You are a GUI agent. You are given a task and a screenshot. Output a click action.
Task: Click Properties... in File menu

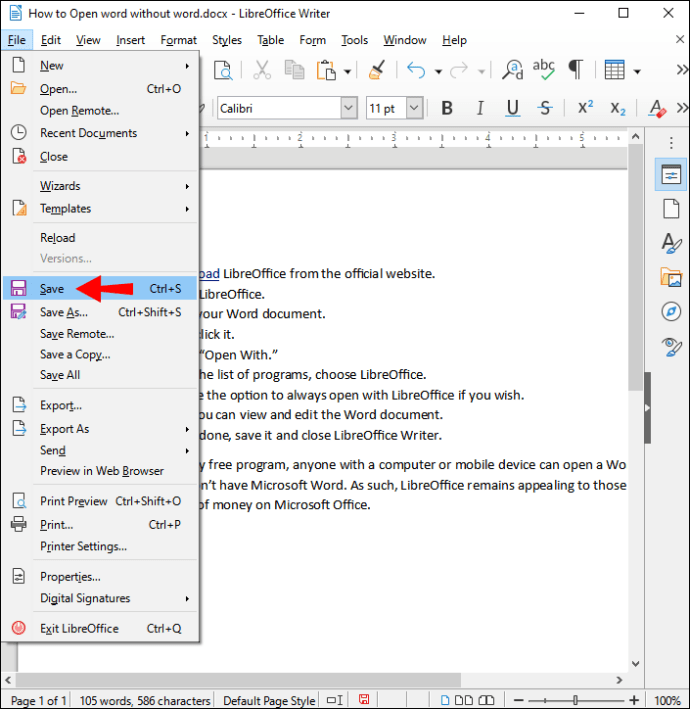tap(100, 577)
